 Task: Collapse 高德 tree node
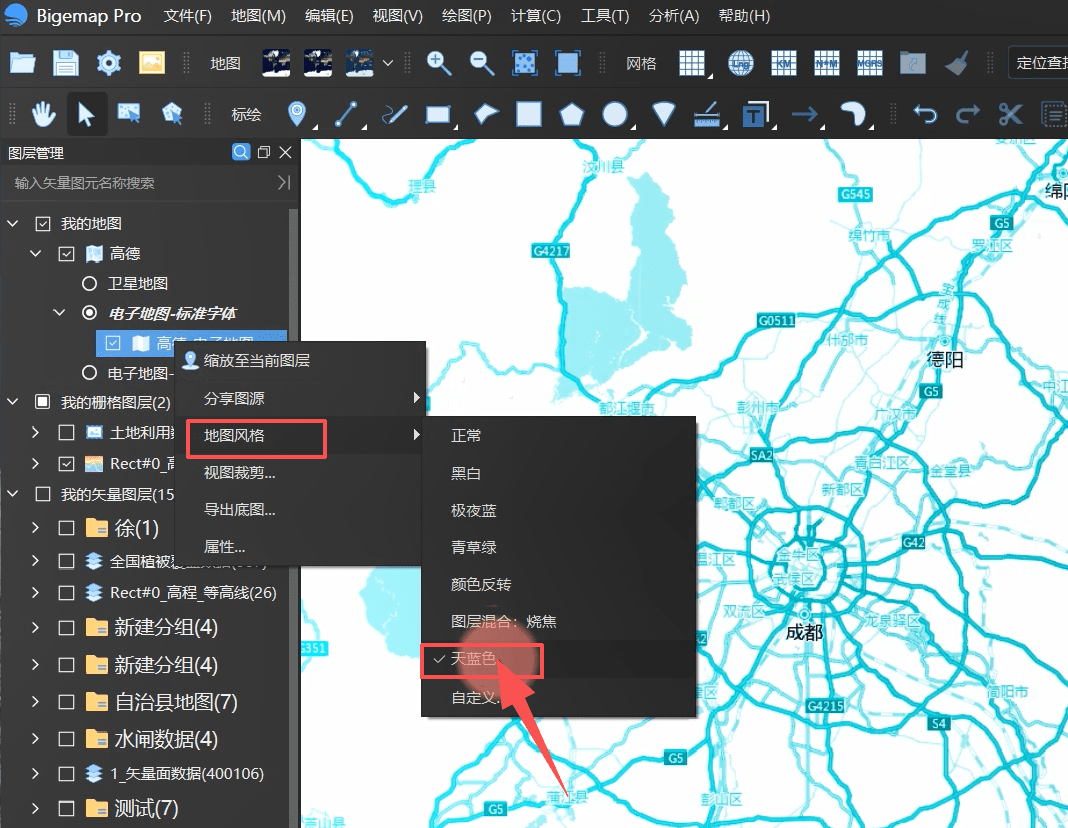pos(36,254)
